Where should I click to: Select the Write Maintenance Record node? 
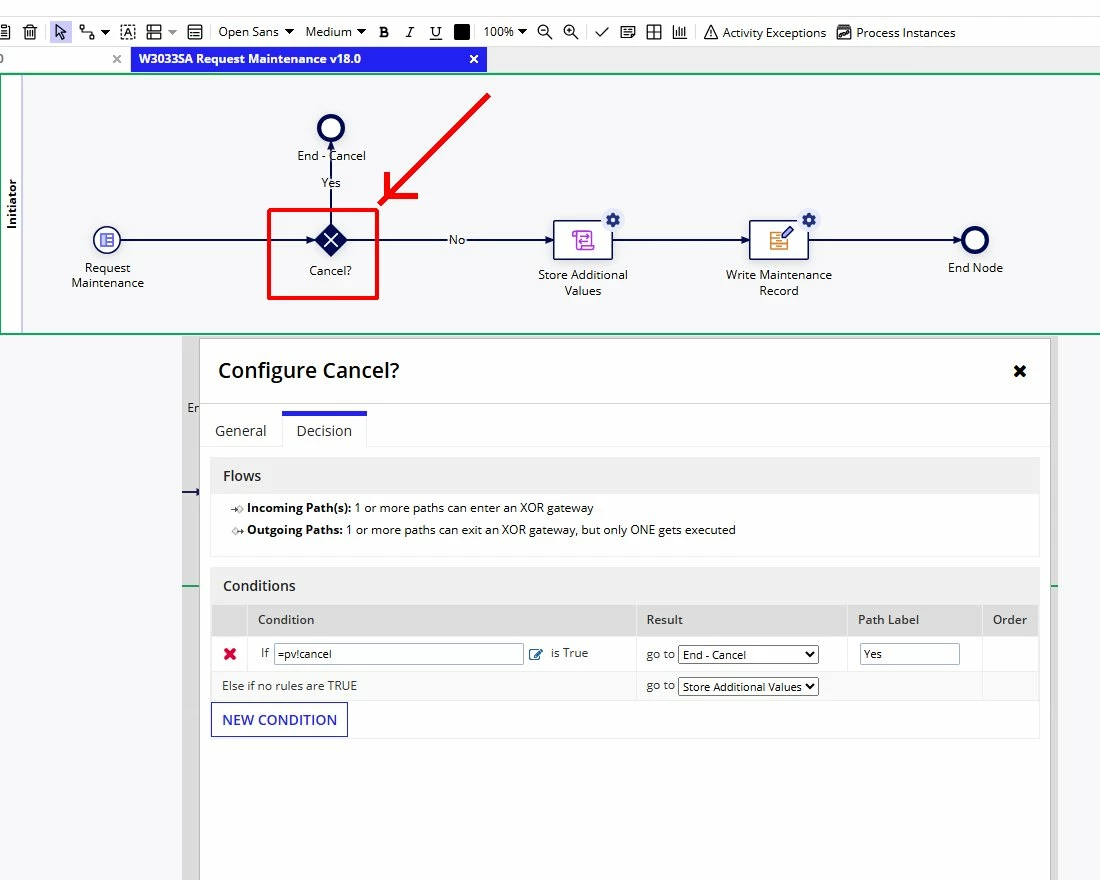point(779,240)
